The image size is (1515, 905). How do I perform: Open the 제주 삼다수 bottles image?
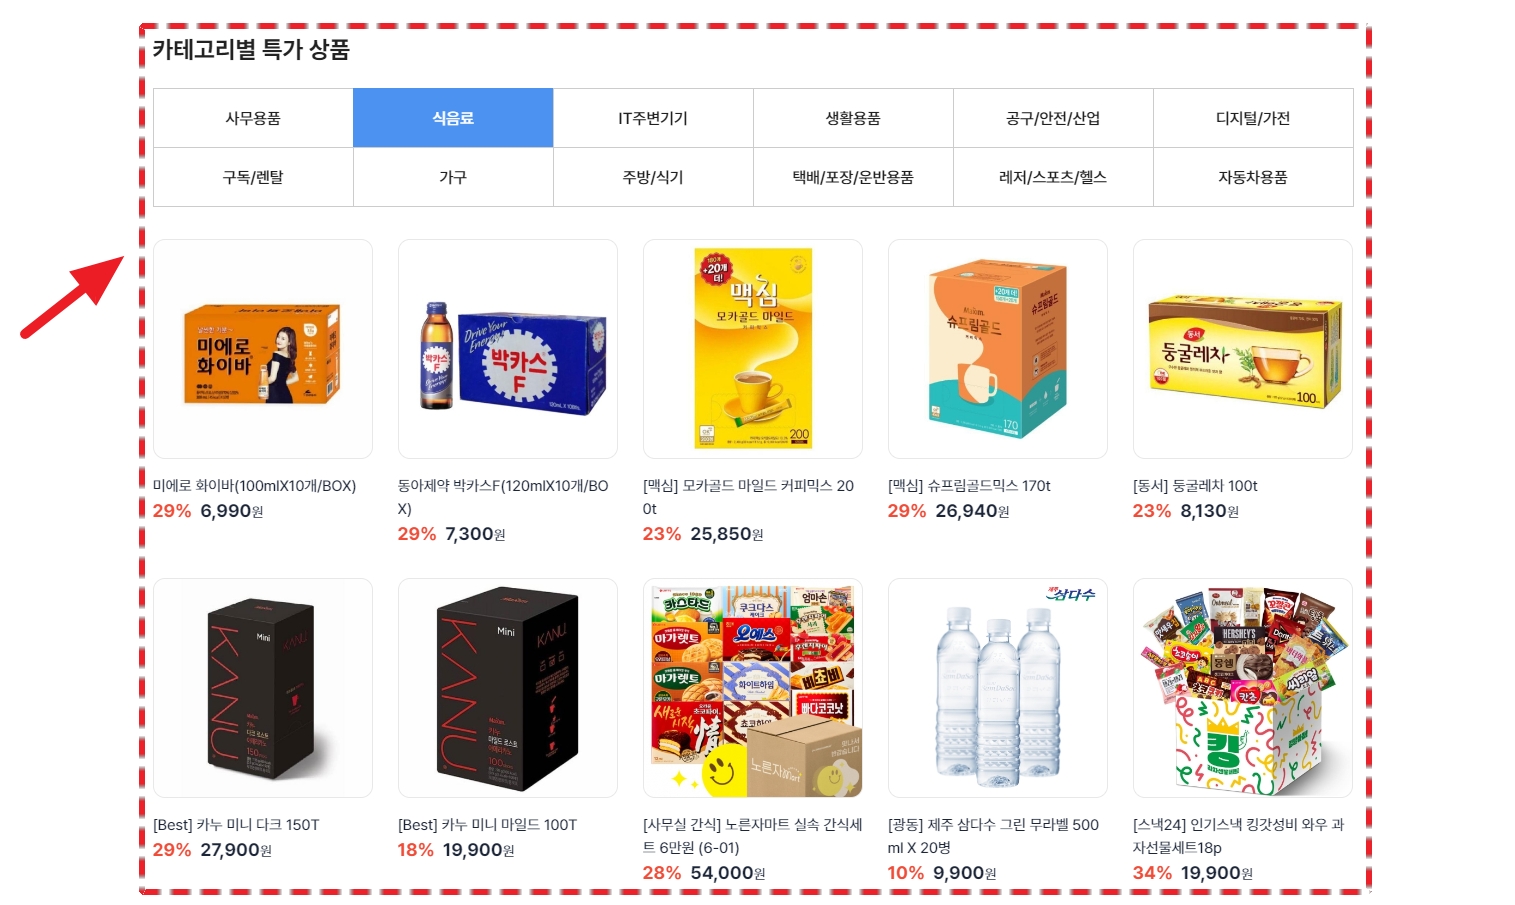click(x=998, y=688)
